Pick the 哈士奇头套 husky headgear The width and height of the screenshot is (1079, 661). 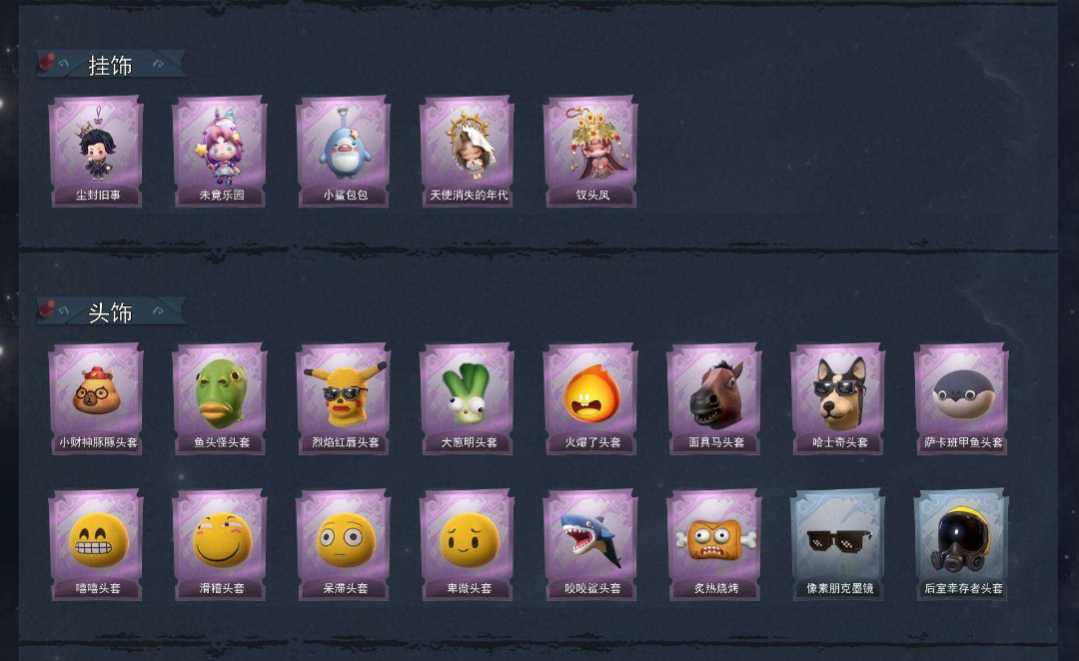[838, 399]
